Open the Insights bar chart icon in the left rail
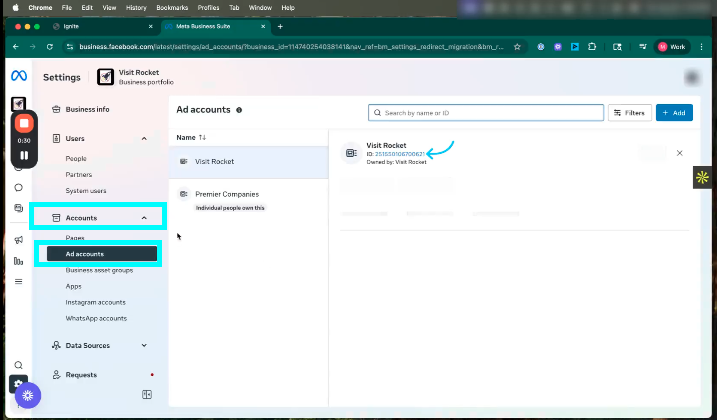This screenshot has width=717, height=420. tap(18, 261)
